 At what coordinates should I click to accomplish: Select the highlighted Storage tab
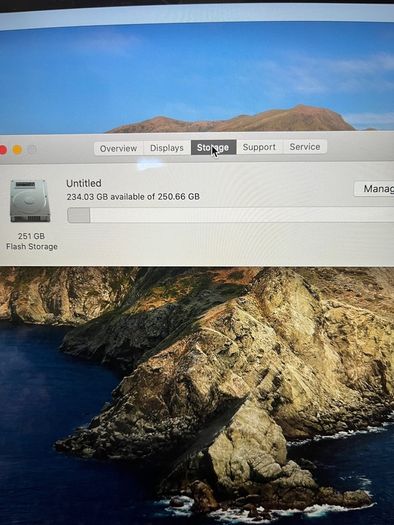click(213, 147)
